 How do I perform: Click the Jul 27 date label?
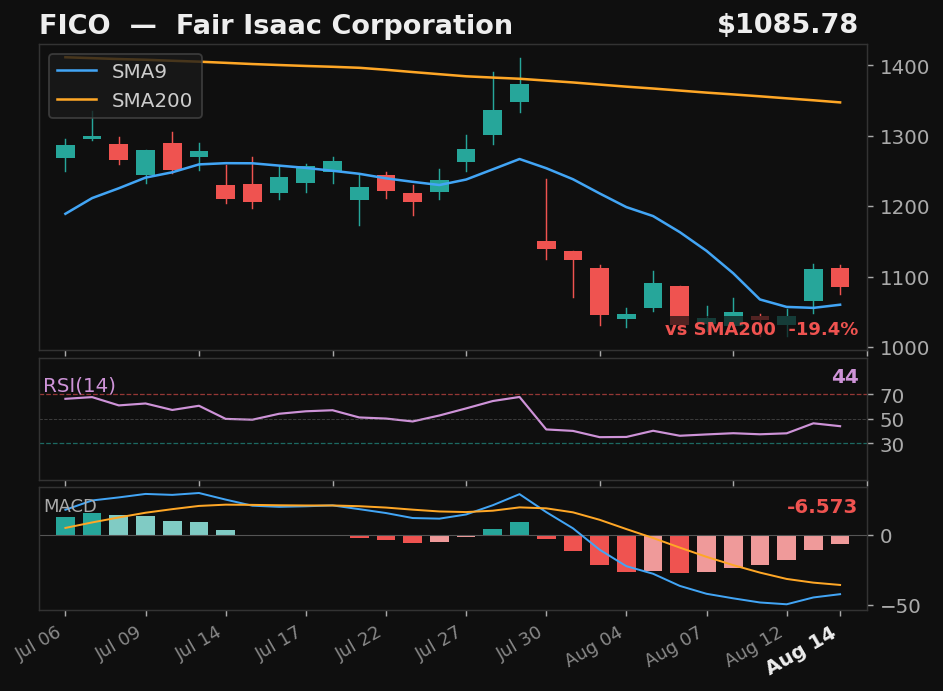[x=438, y=642]
